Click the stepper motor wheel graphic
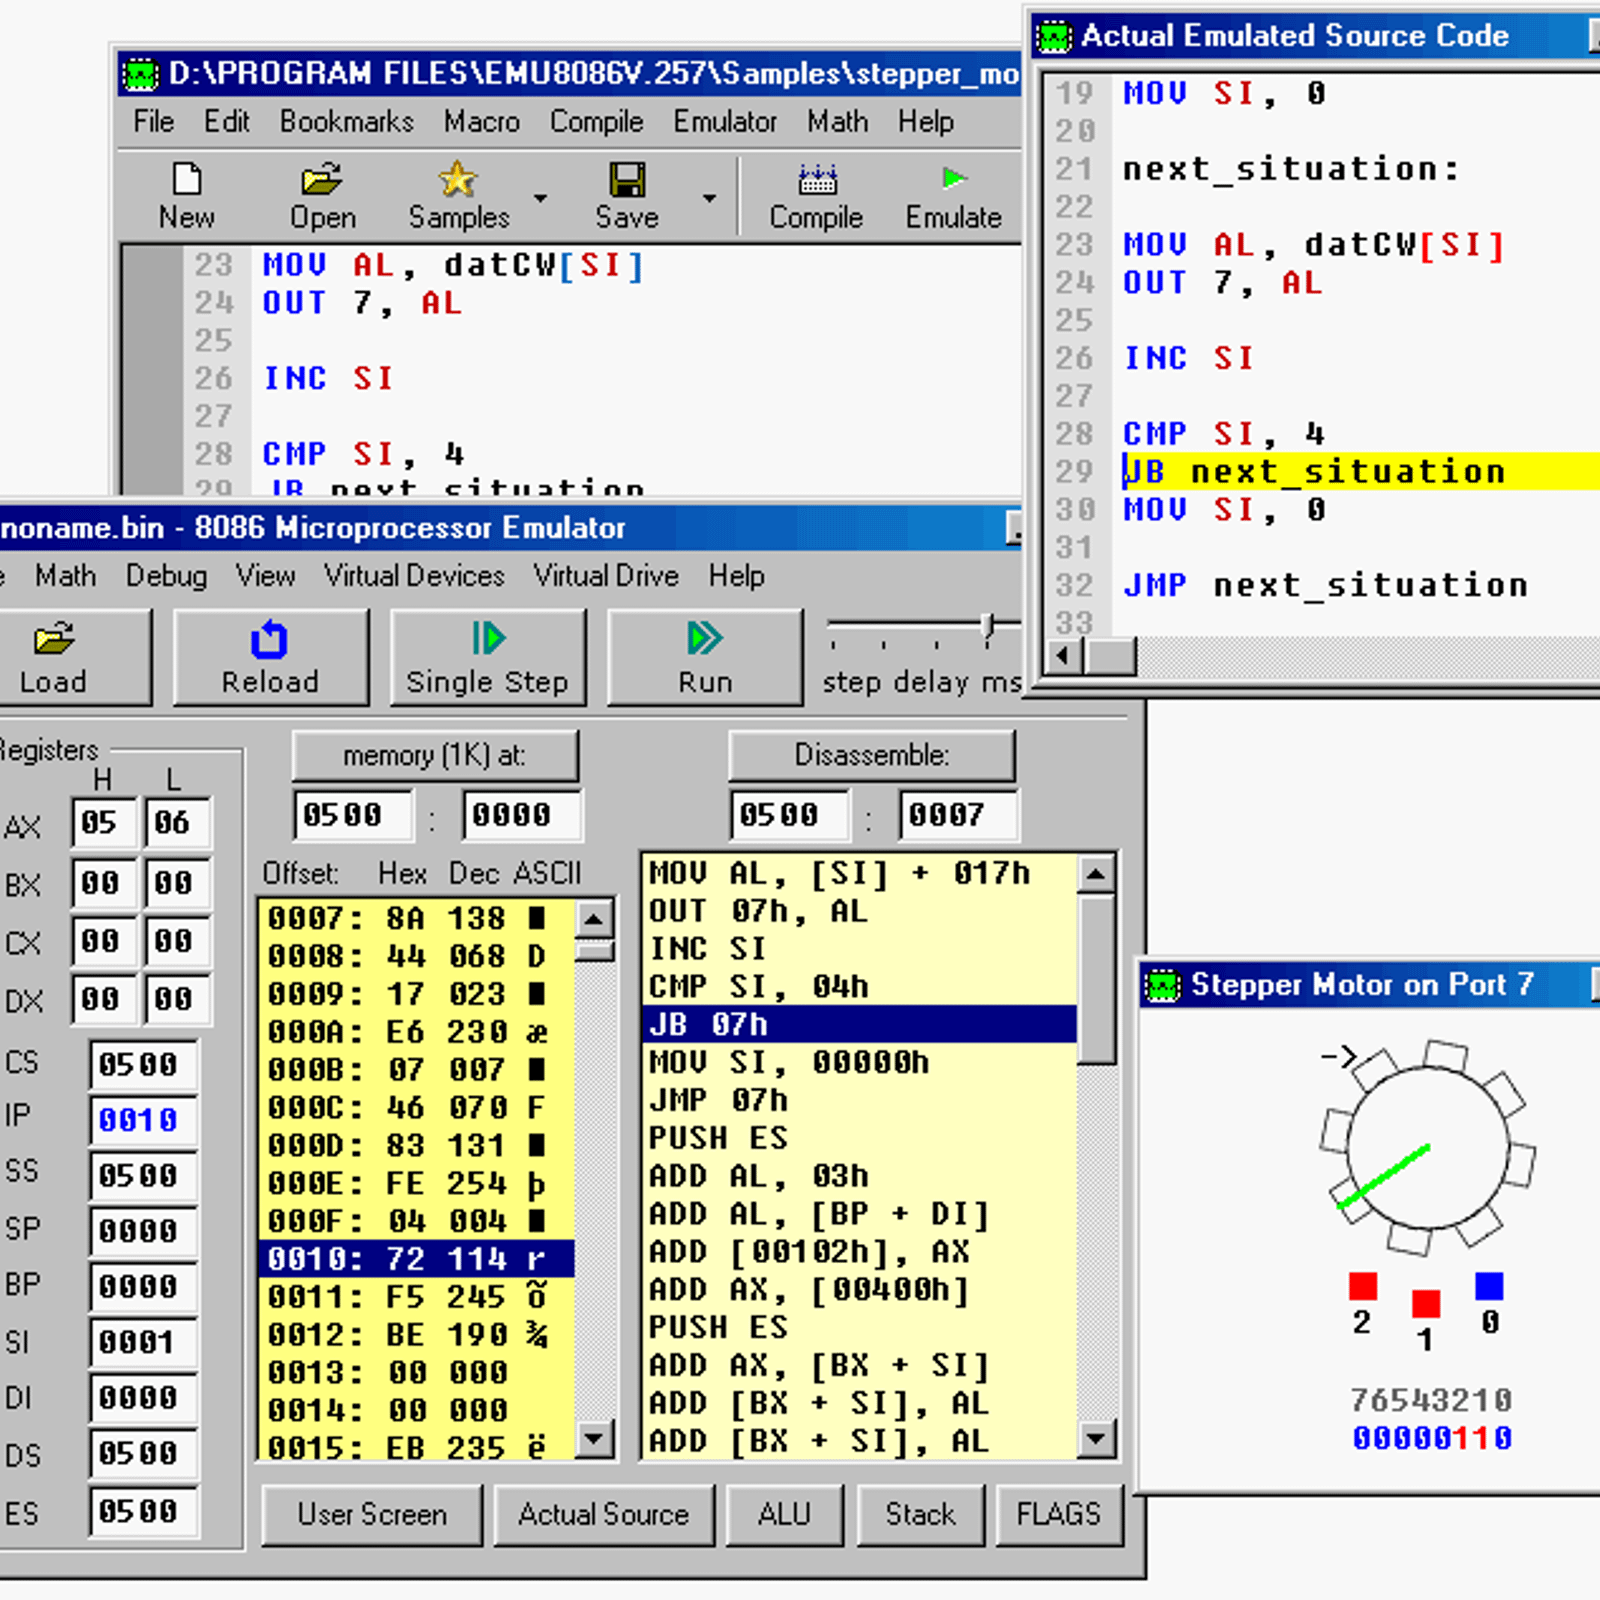This screenshot has width=1600, height=1600. 1427,1148
